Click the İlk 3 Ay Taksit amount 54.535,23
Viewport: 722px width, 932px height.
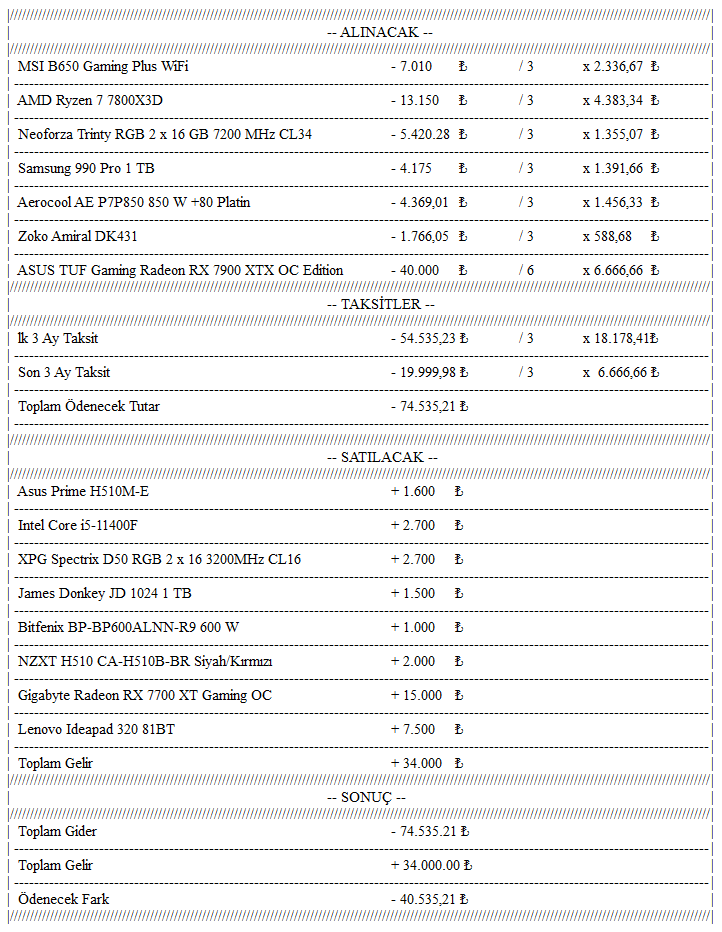coord(430,339)
